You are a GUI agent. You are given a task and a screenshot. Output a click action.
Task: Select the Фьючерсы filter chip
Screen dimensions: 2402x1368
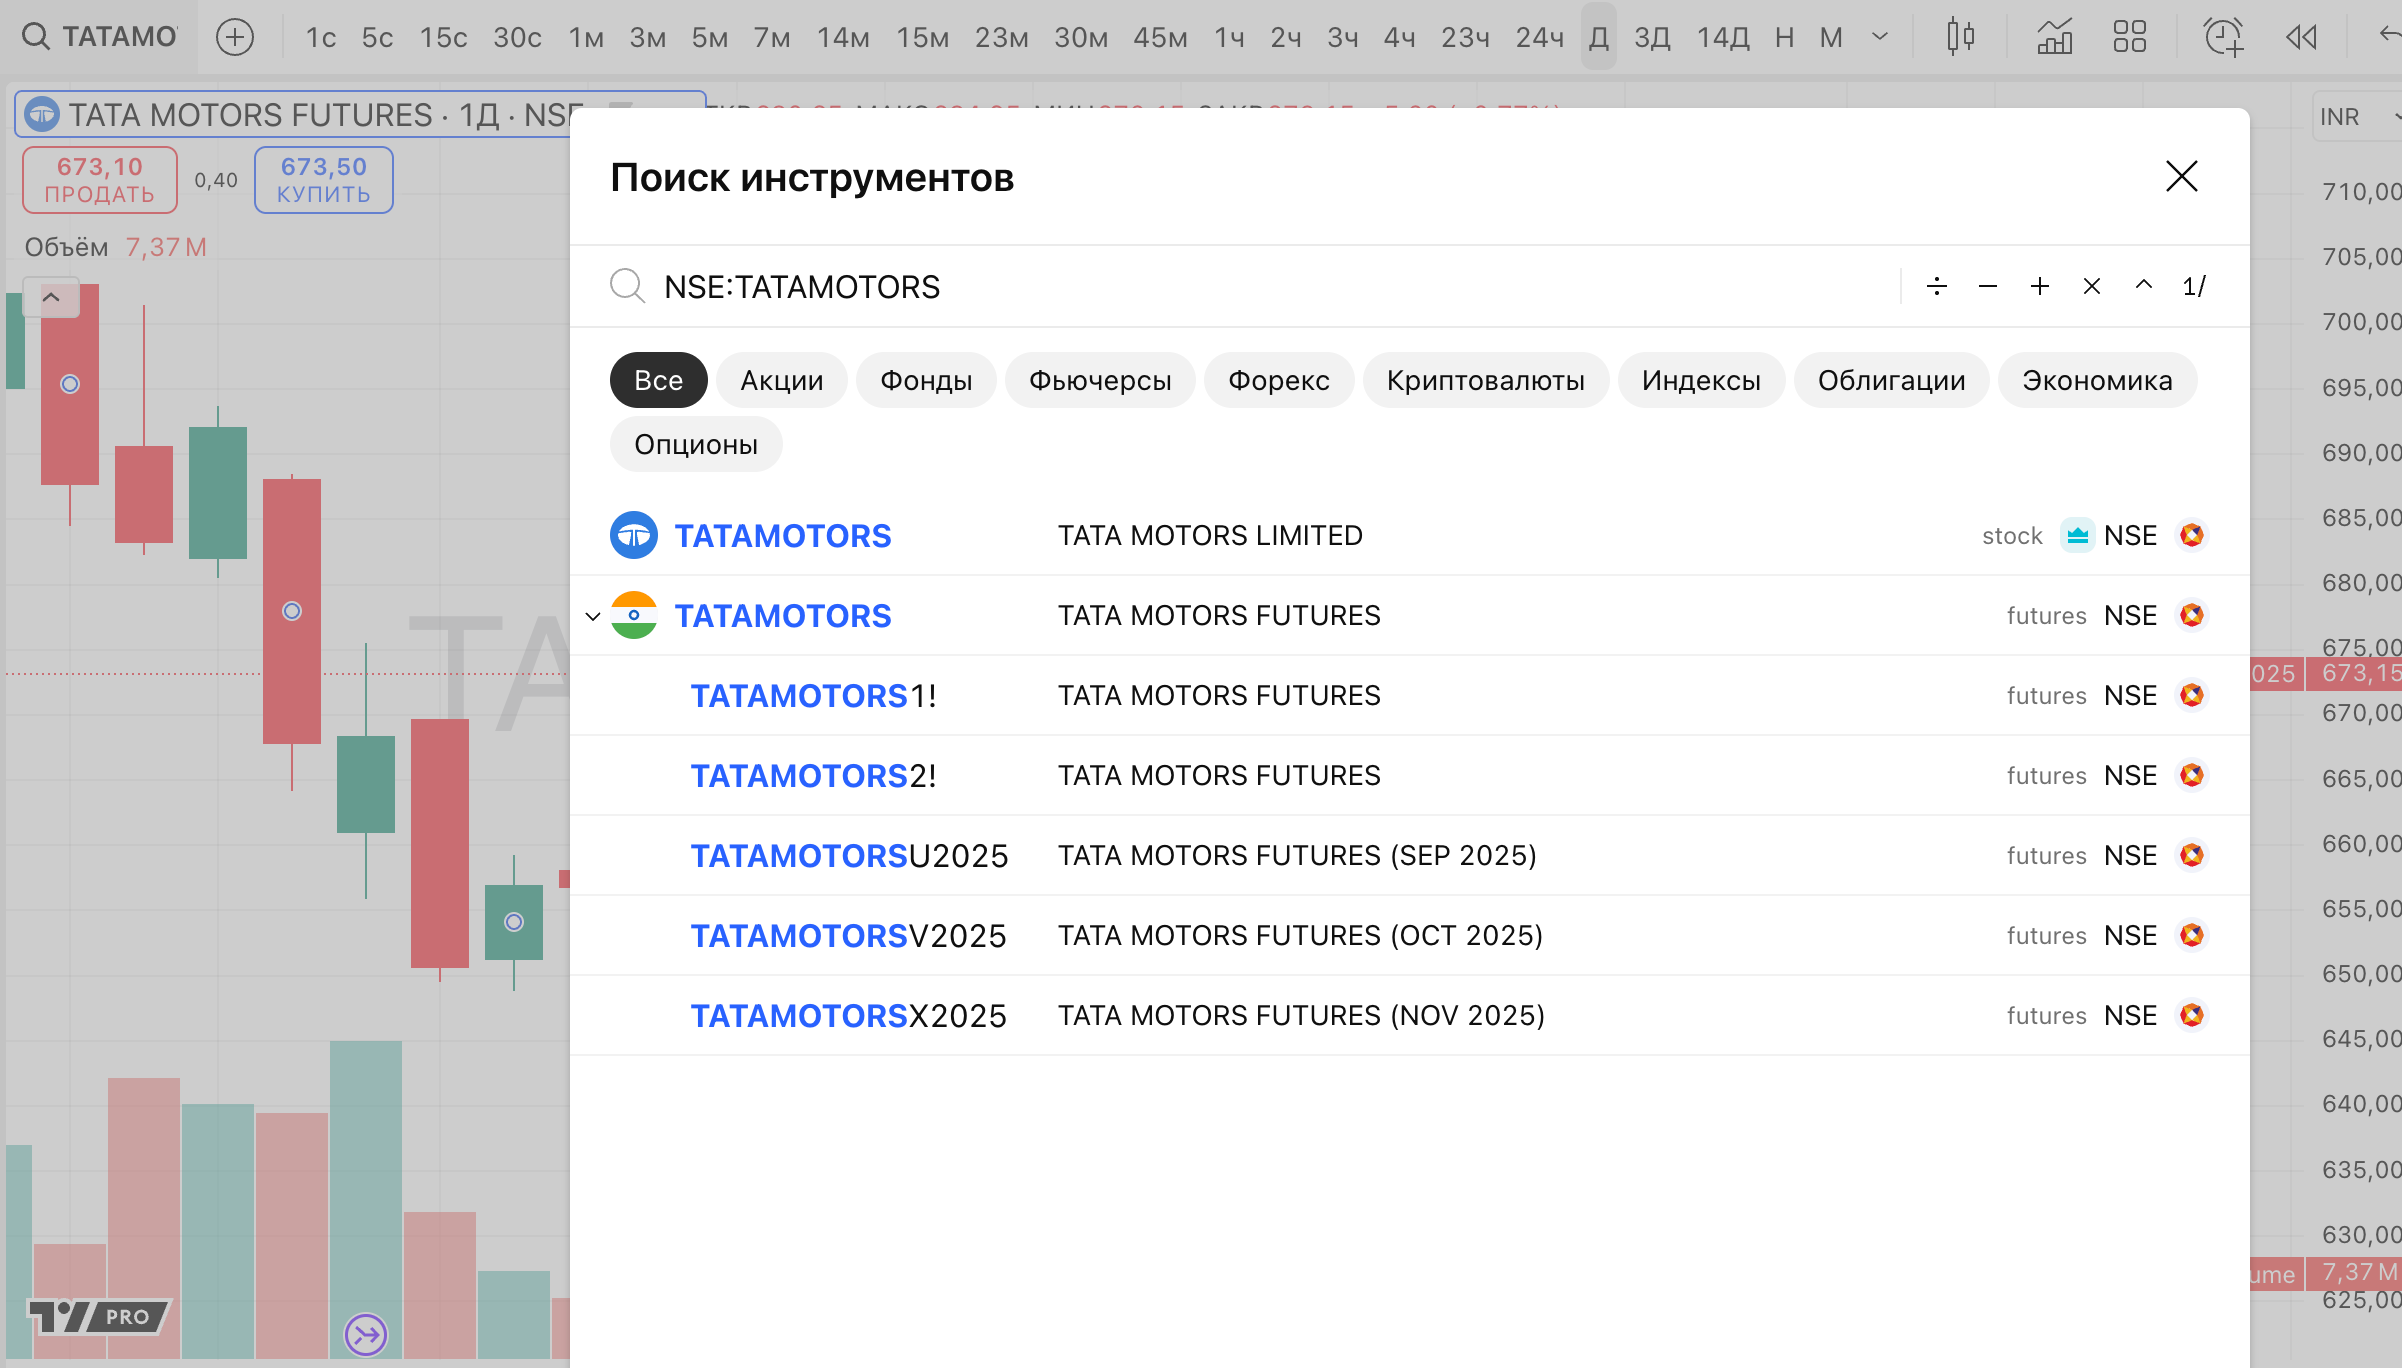(x=1099, y=381)
